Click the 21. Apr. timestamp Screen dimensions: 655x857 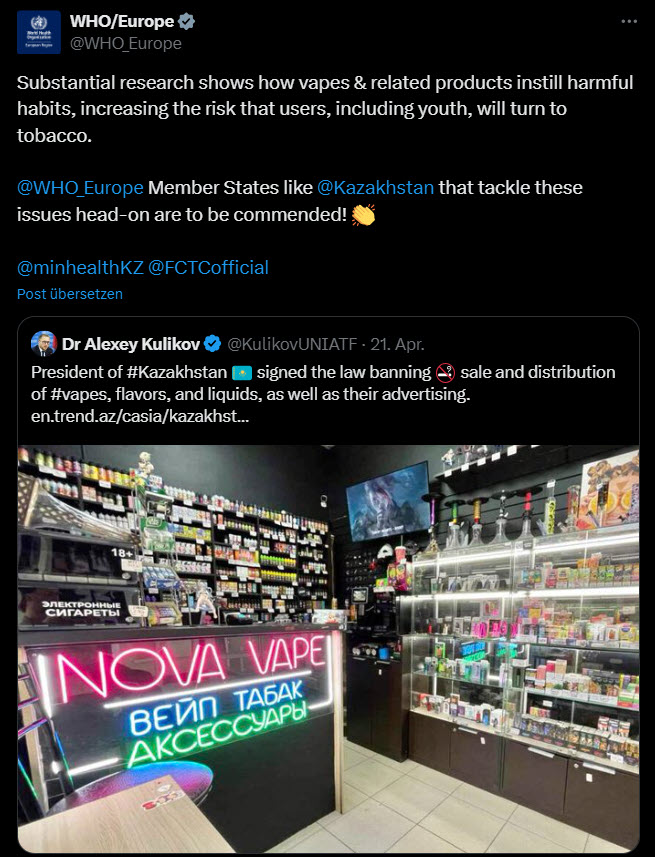click(x=397, y=344)
